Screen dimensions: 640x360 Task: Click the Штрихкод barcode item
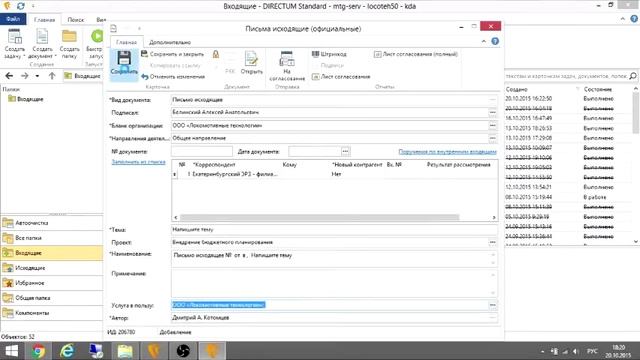[x=329, y=54]
